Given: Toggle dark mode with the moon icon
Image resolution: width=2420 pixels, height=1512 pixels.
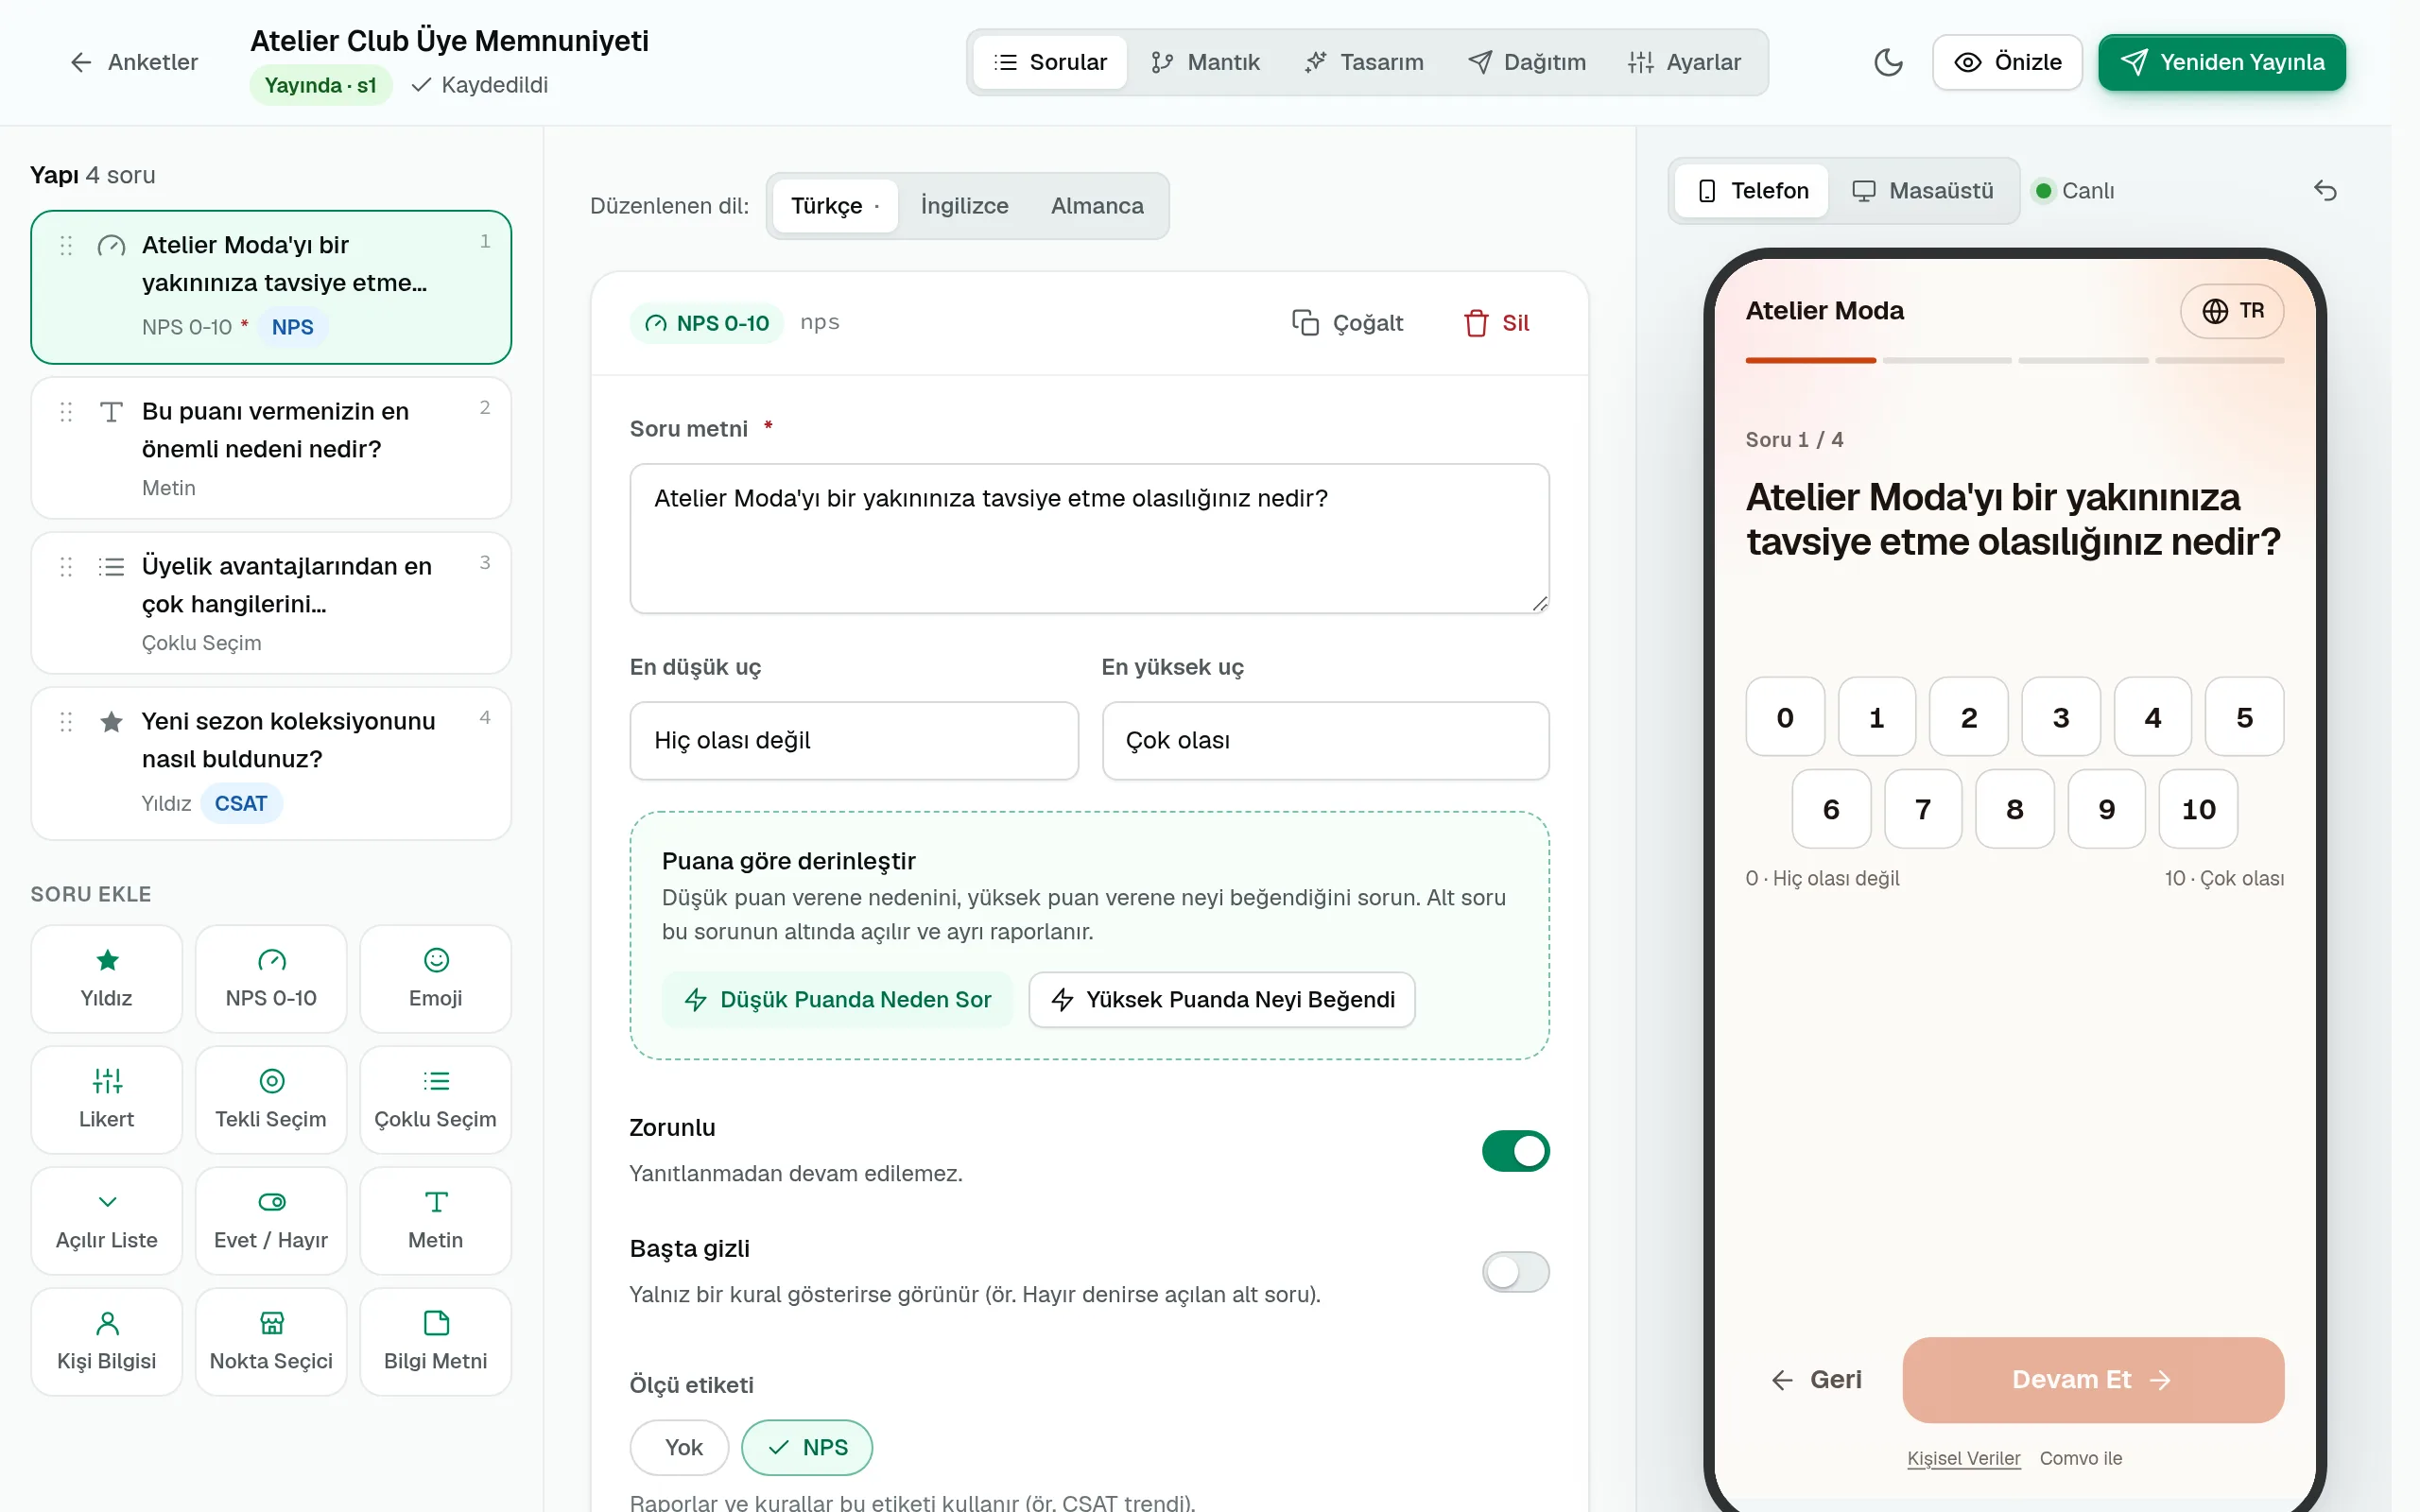Looking at the screenshot, I should [1887, 62].
